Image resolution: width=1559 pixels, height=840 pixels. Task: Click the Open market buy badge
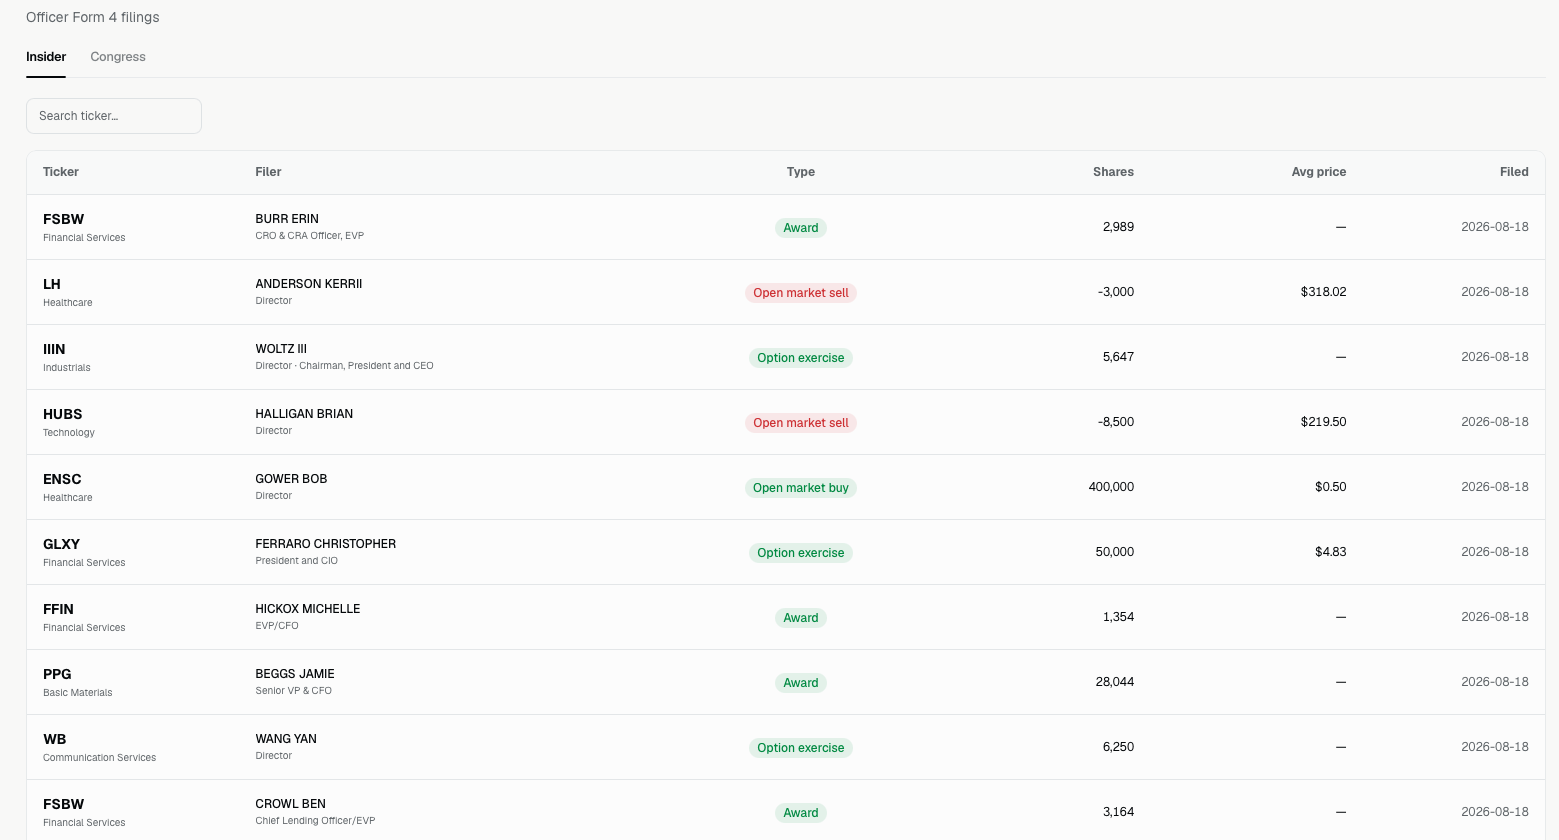[x=801, y=488]
